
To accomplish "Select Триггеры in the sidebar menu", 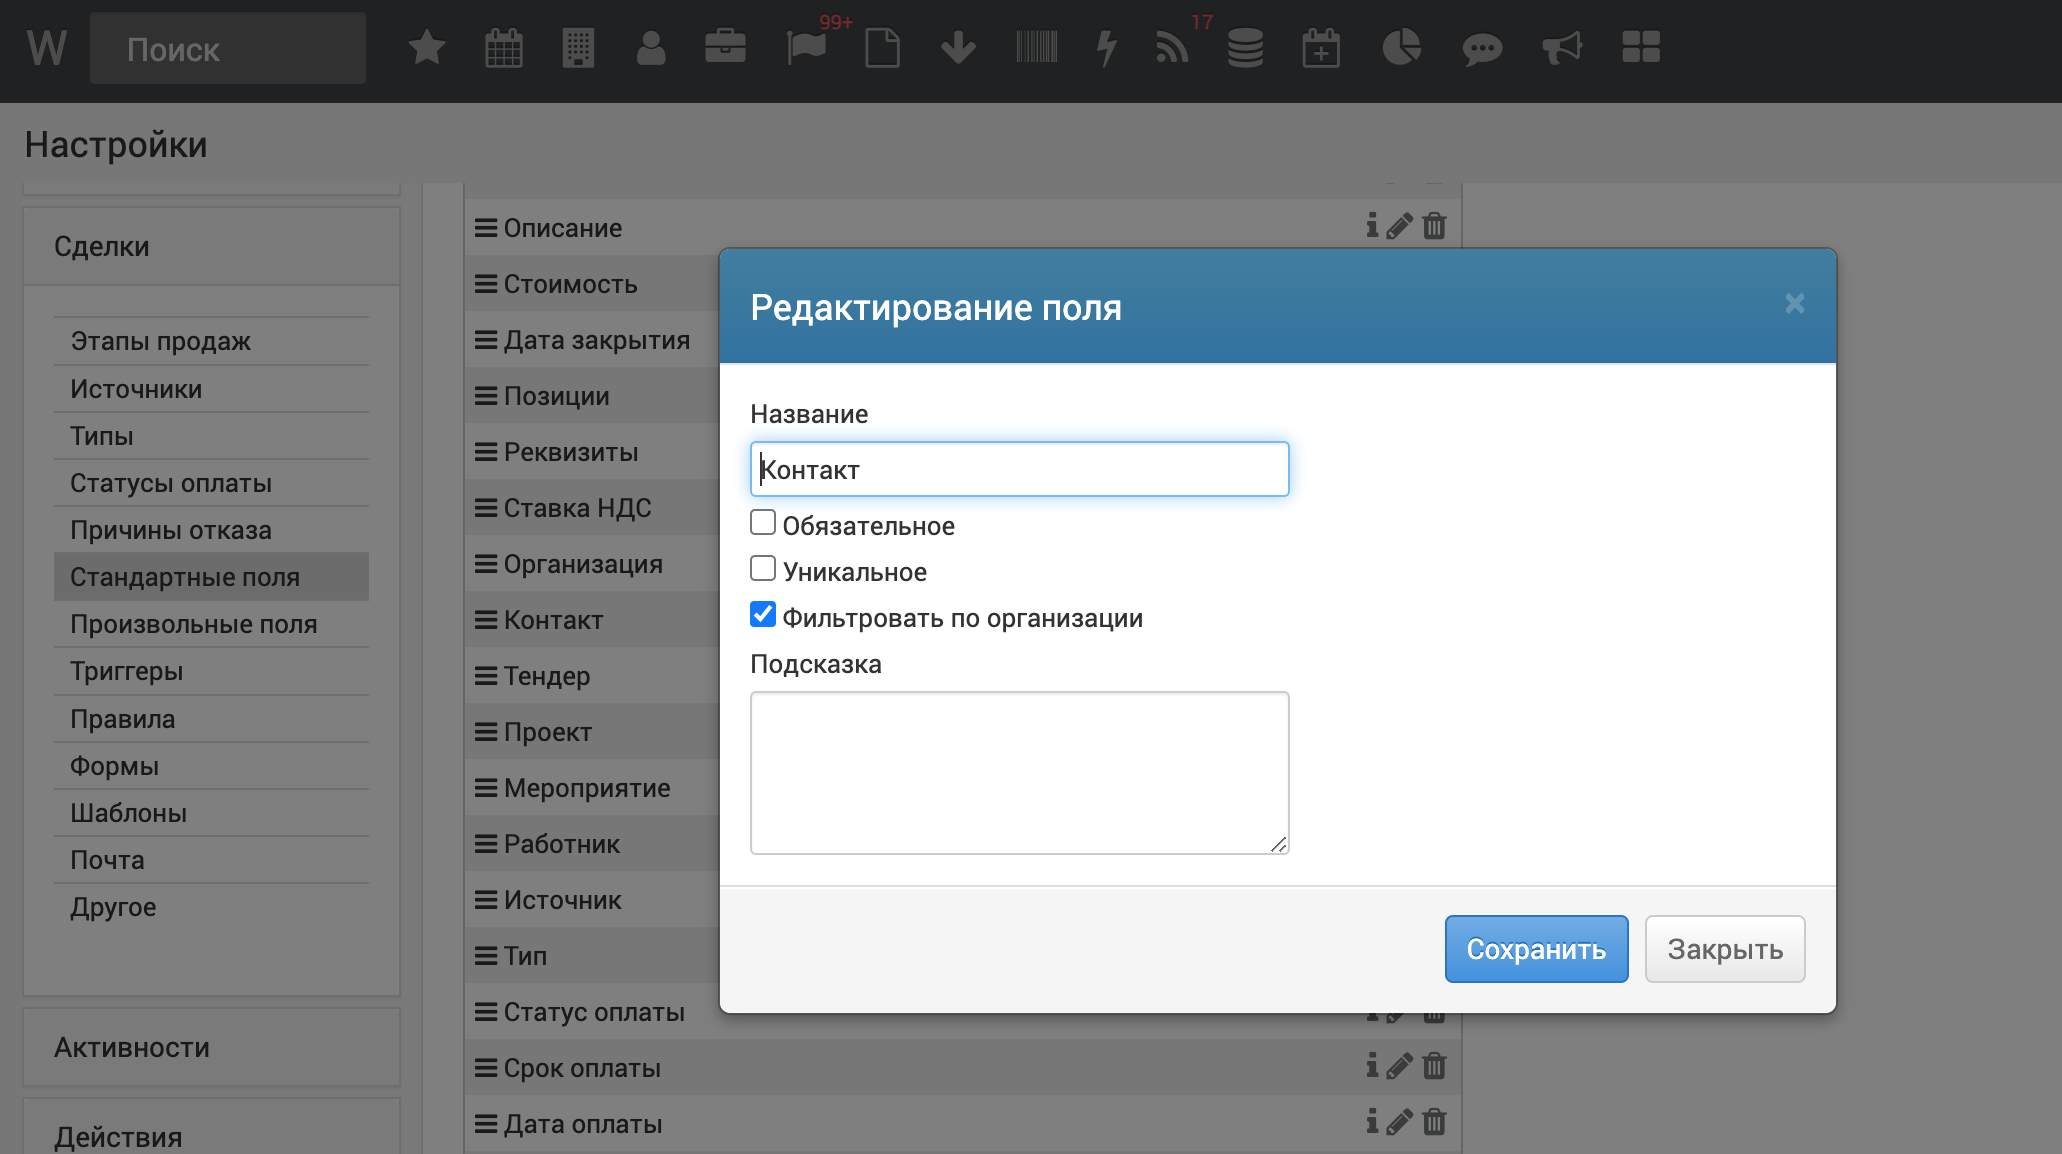I will click(127, 671).
